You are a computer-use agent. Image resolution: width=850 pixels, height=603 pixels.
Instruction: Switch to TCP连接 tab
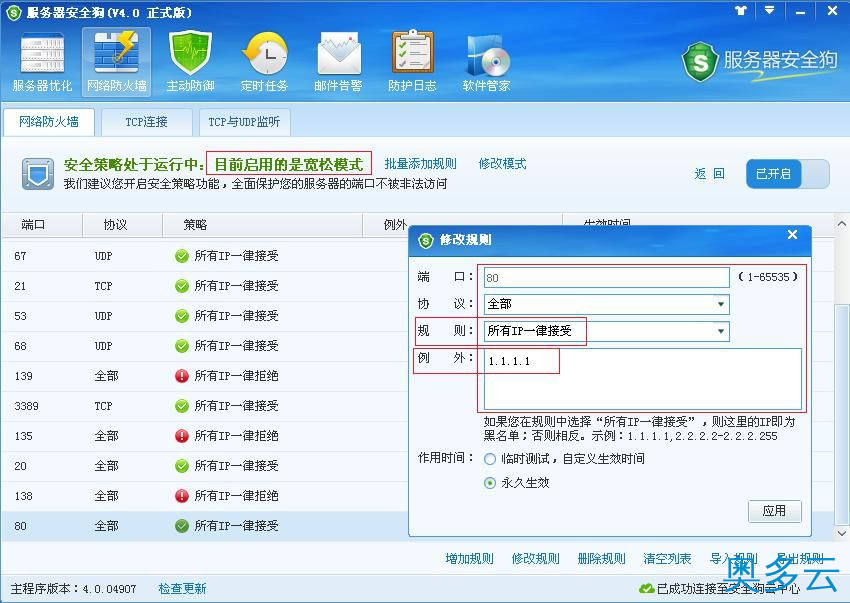(x=146, y=122)
